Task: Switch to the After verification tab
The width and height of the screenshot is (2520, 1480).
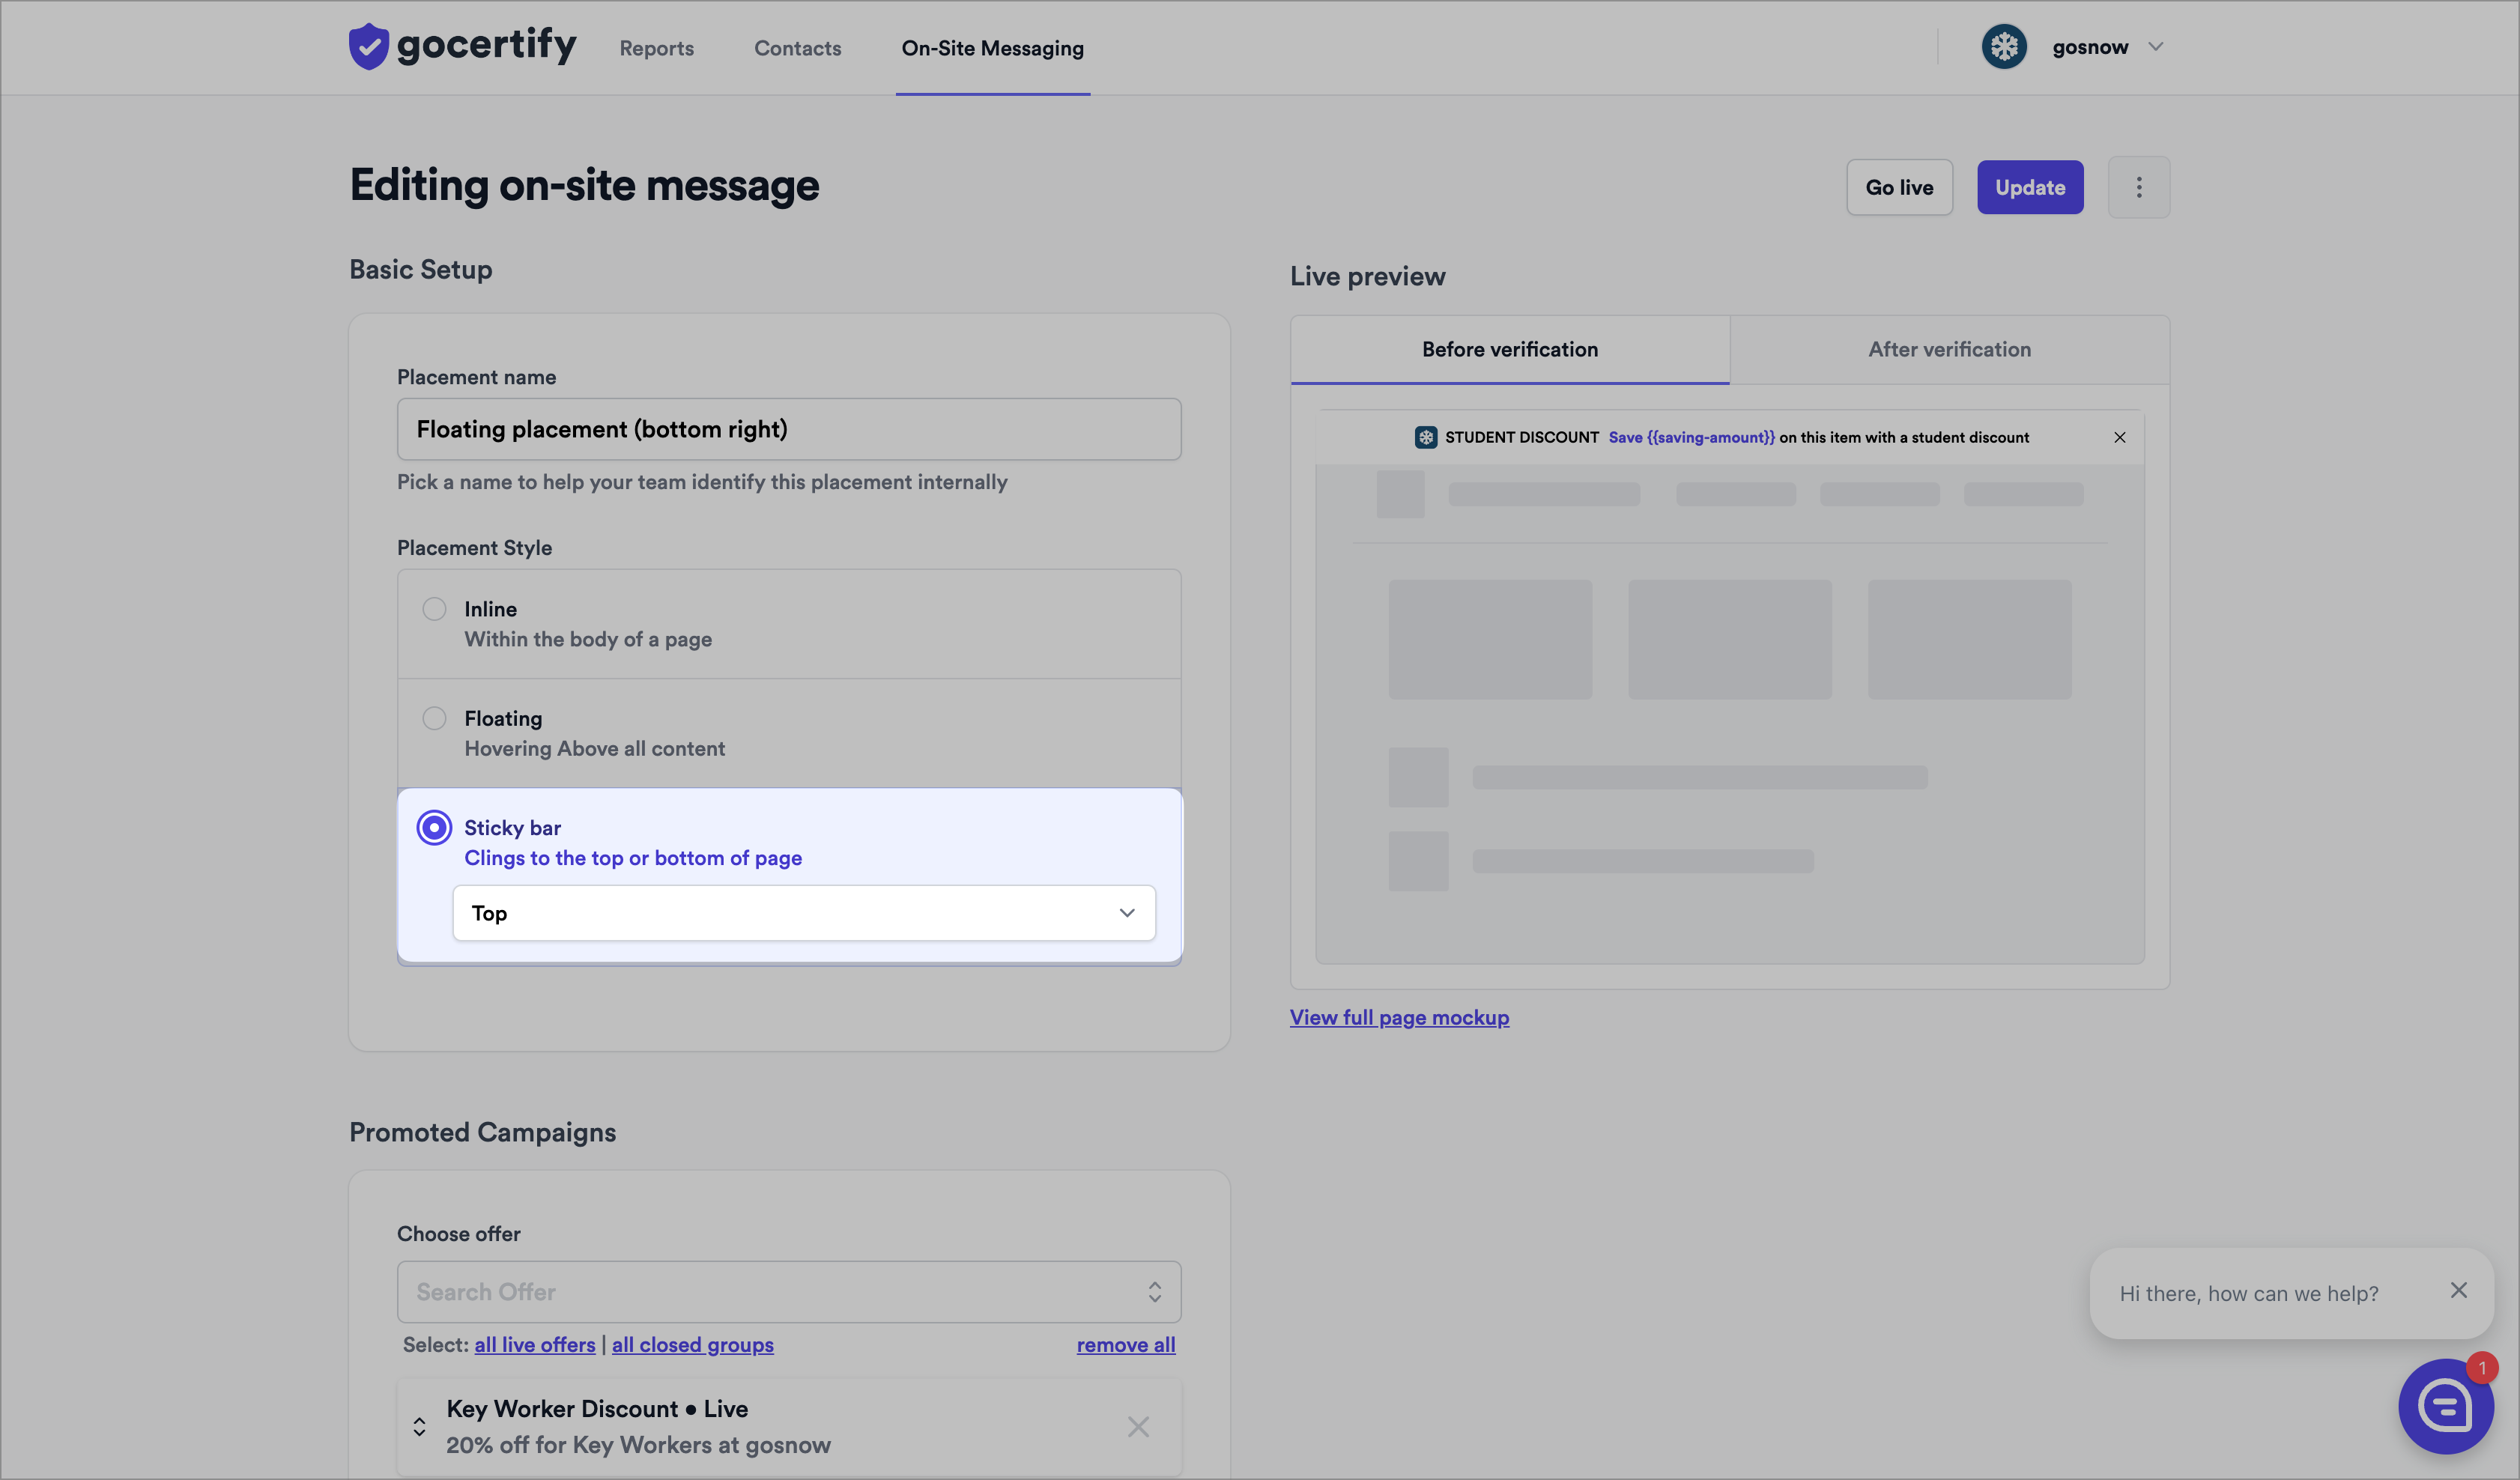Action: (x=1948, y=350)
